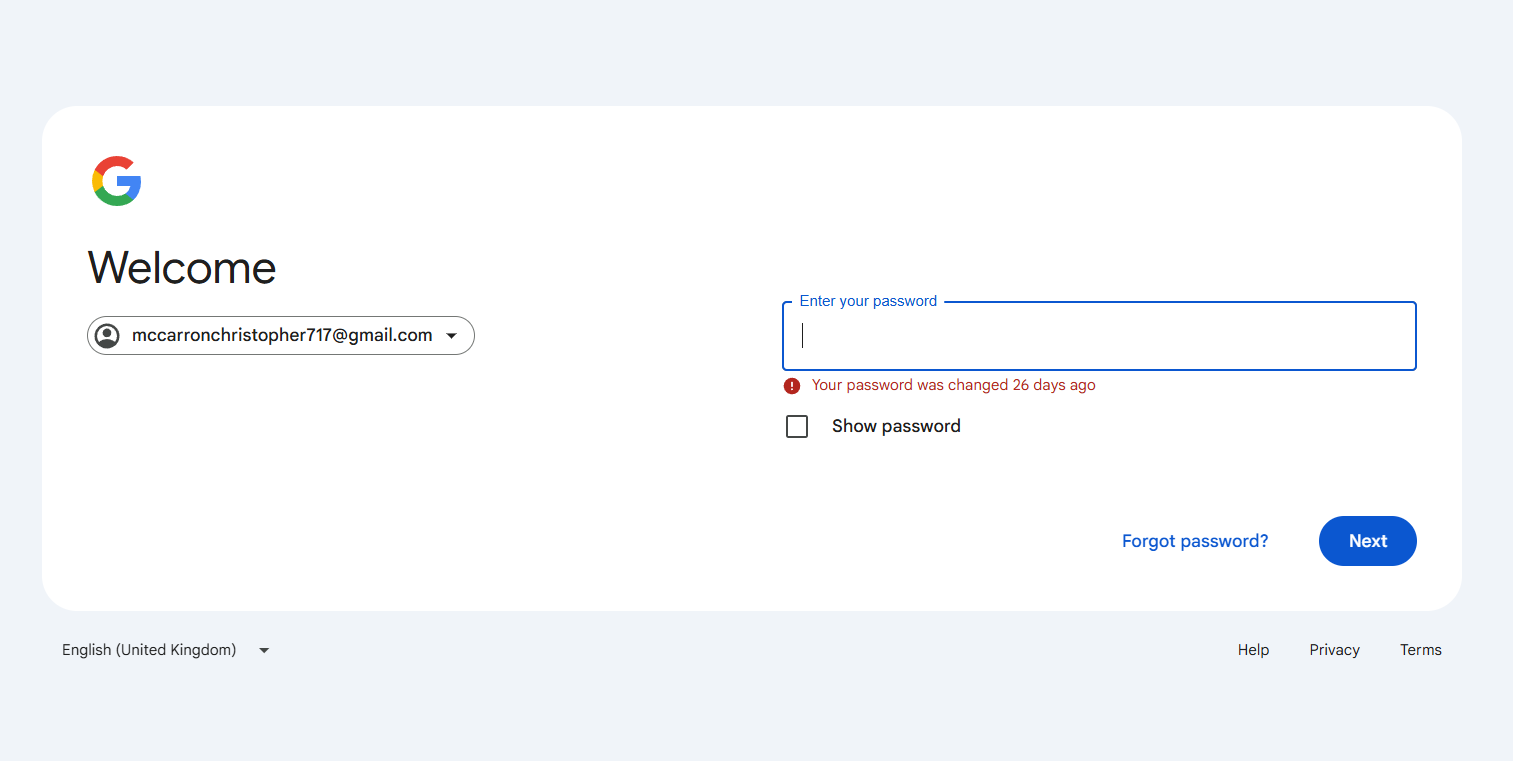Open the Terms link in footer
This screenshot has width=1513, height=761.
[x=1420, y=650]
